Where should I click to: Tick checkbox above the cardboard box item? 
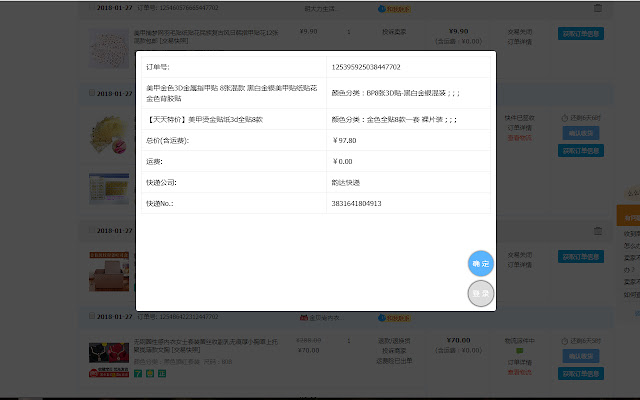(92, 230)
